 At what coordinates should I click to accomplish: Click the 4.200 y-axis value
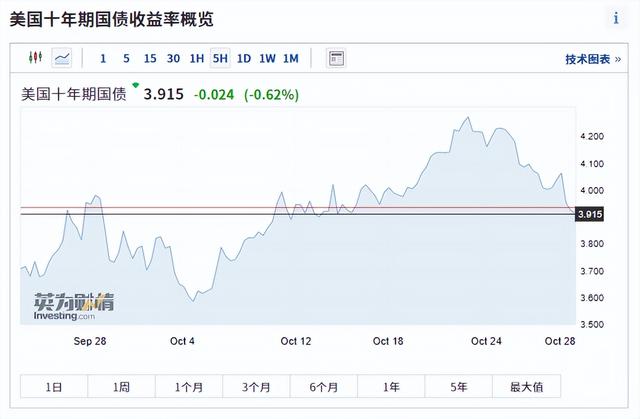592,137
